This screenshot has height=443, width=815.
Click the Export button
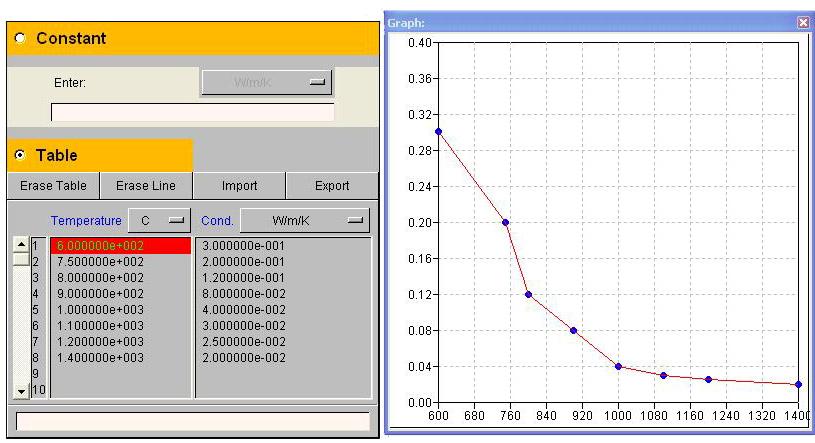click(x=332, y=186)
